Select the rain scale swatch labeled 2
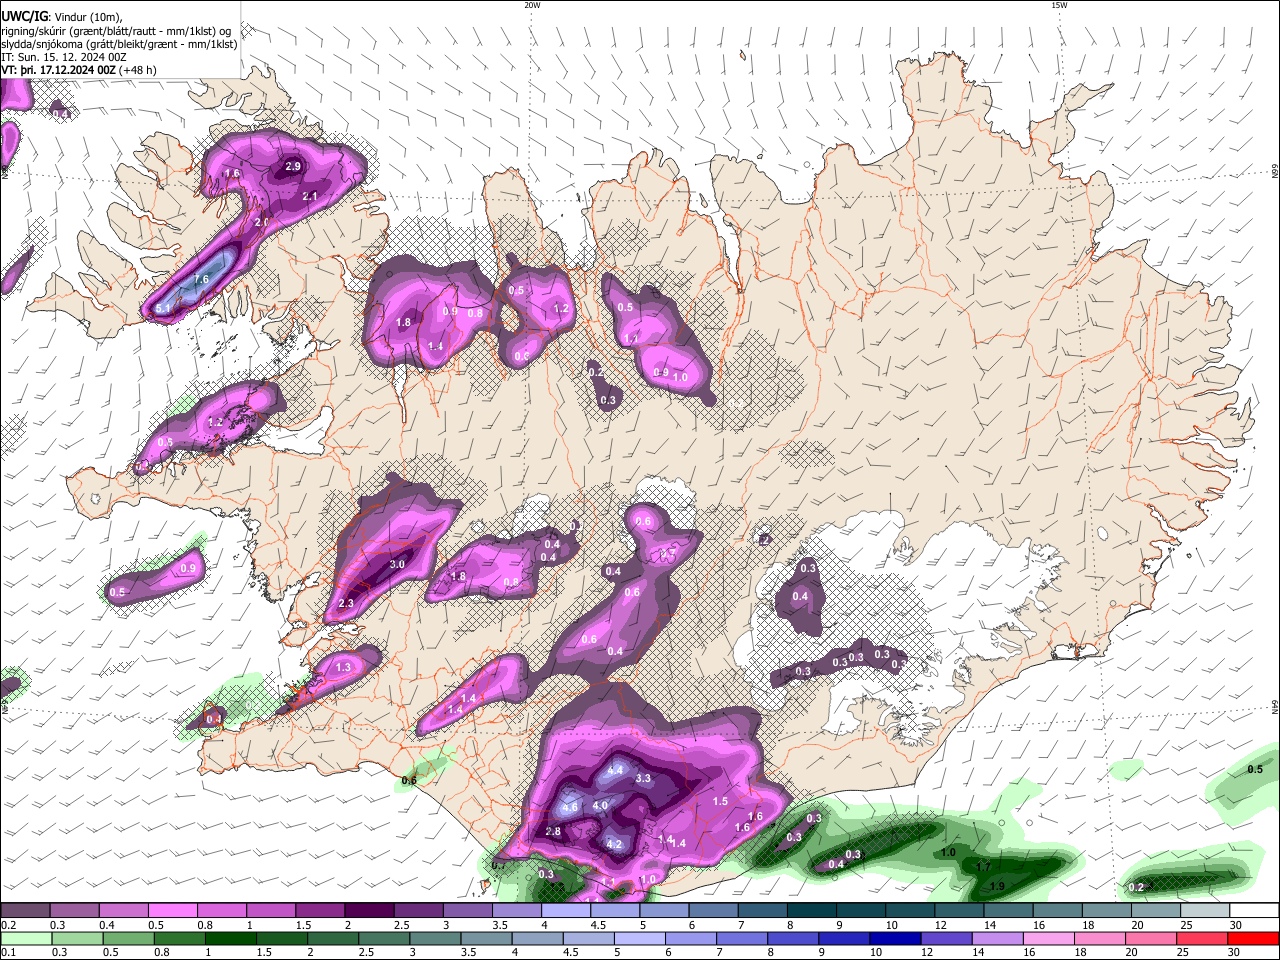Screen dimensions: 1280x960 click(x=332, y=938)
